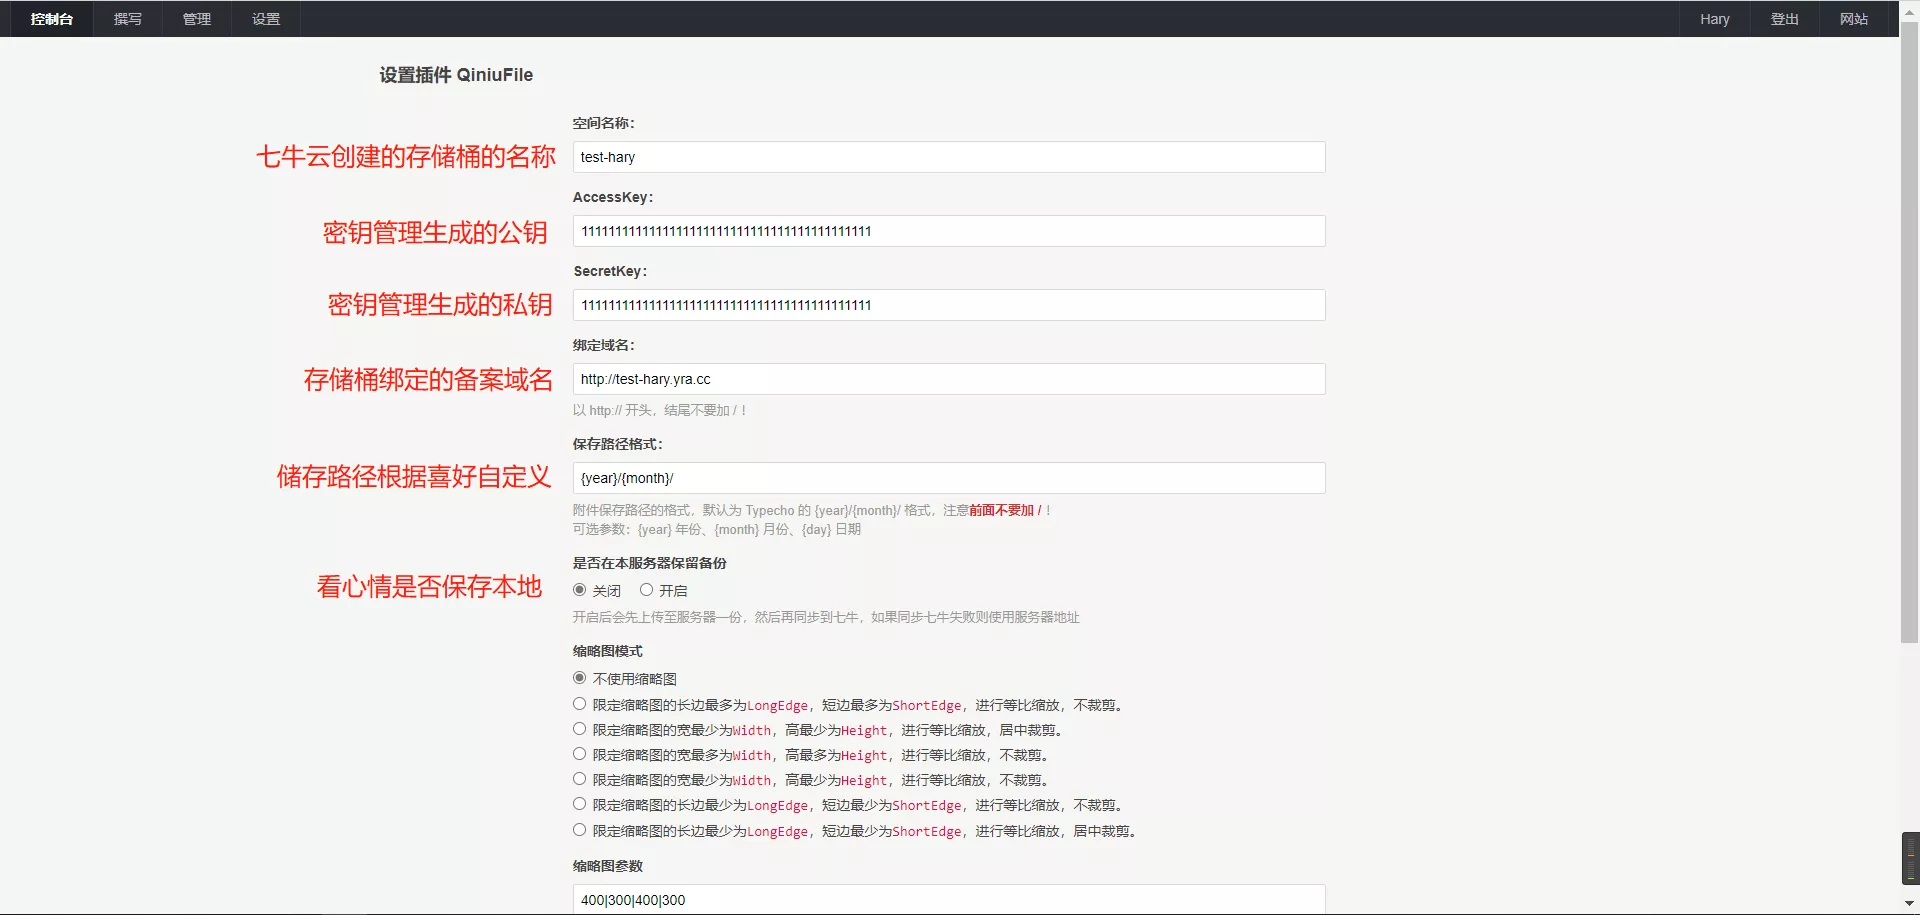Select 不使用缩略图 radio option
This screenshot has height=915, width=1920.
click(x=579, y=678)
